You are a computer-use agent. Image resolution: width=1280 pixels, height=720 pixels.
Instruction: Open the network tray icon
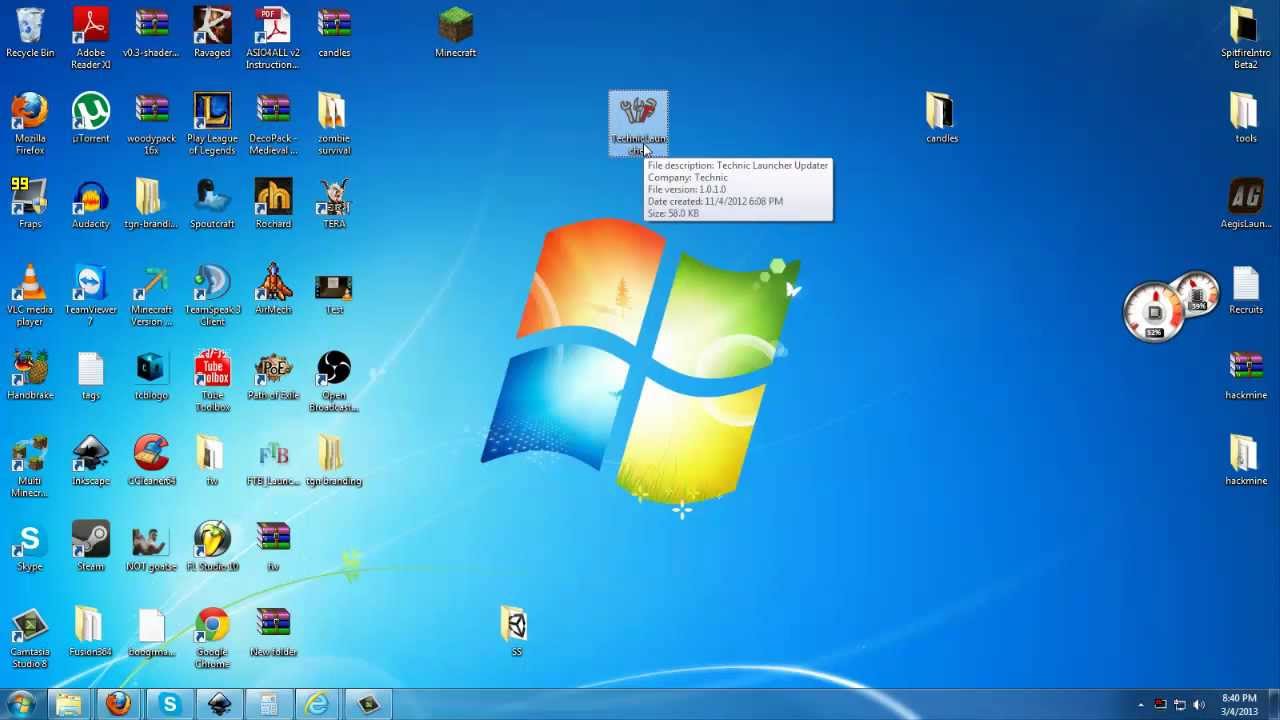(x=1179, y=705)
